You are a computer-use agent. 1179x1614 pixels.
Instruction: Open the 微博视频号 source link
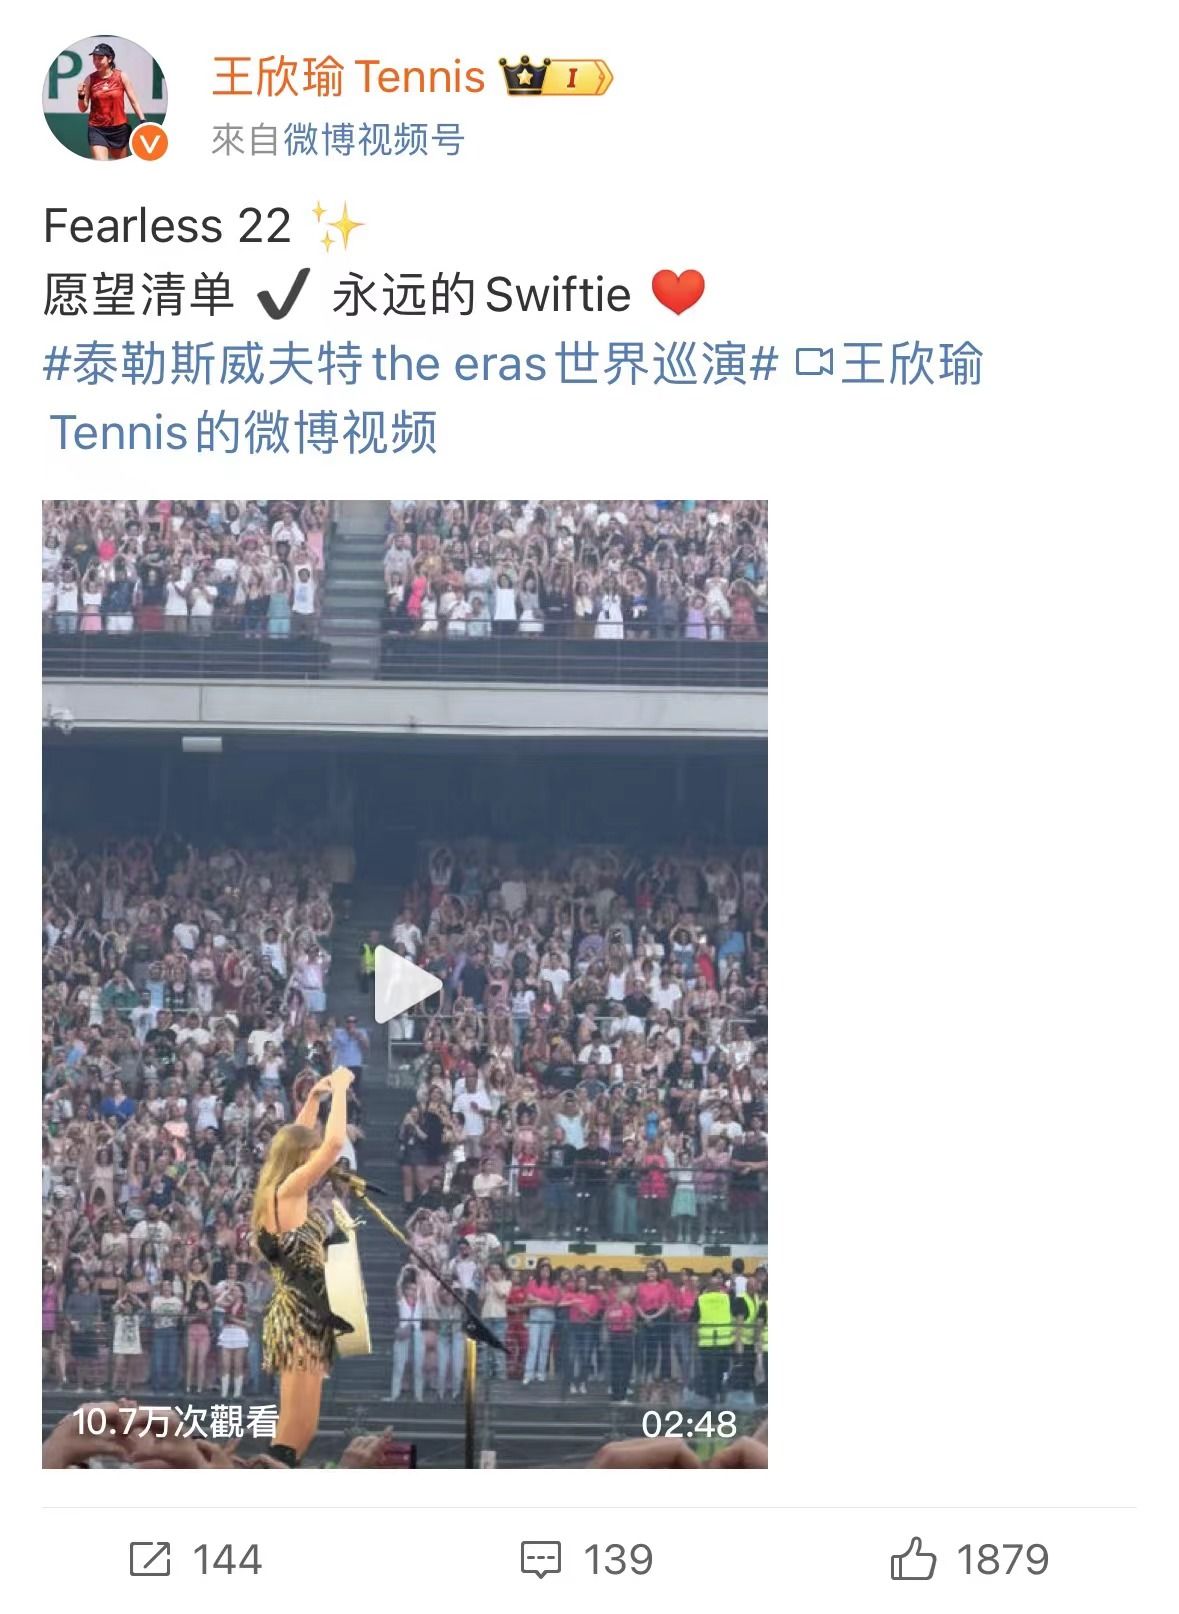374,140
